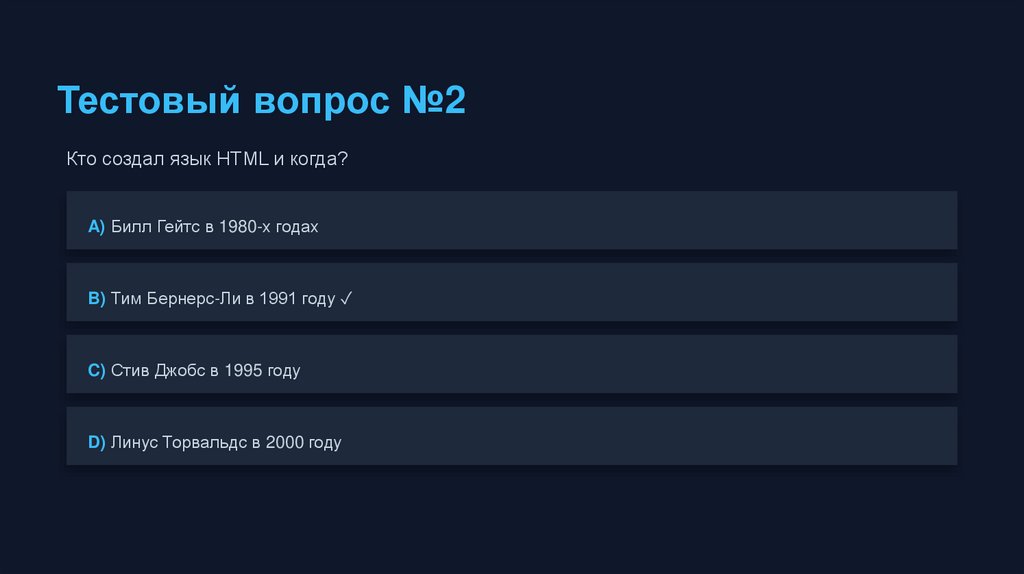Click the blue "C)" letter label
The height and width of the screenshot is (574, 1024).
pyautogui.click(x=96, y=371)
